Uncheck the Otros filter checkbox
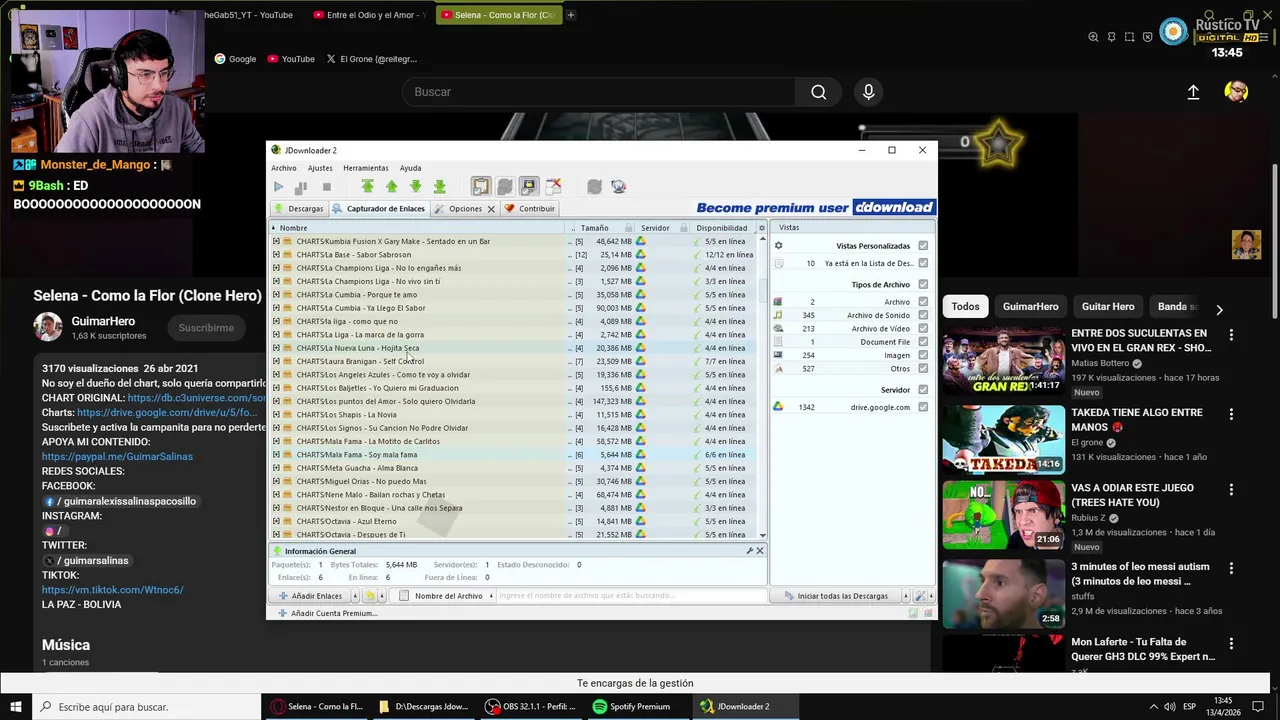Viewport: 1280px width, 720px height. click(x=923, y=368)
